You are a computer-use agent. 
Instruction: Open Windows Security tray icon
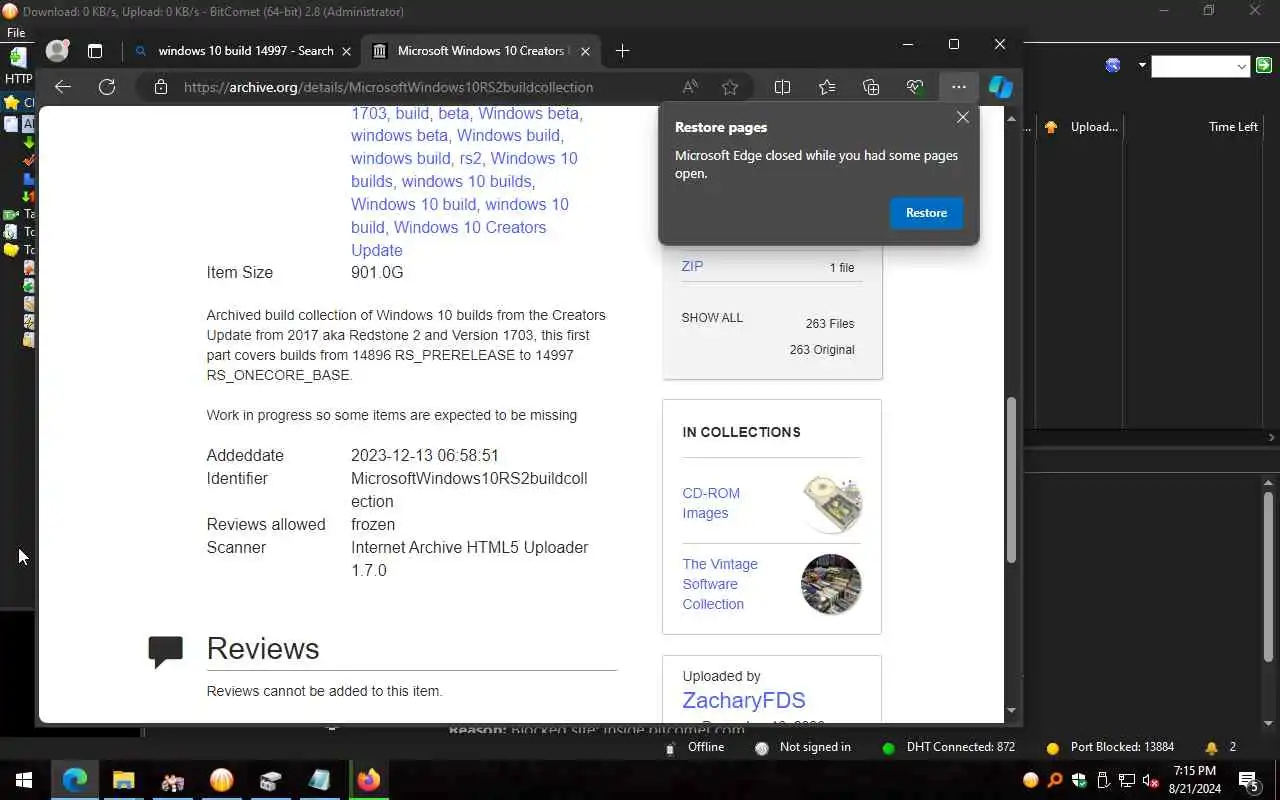1079,780
